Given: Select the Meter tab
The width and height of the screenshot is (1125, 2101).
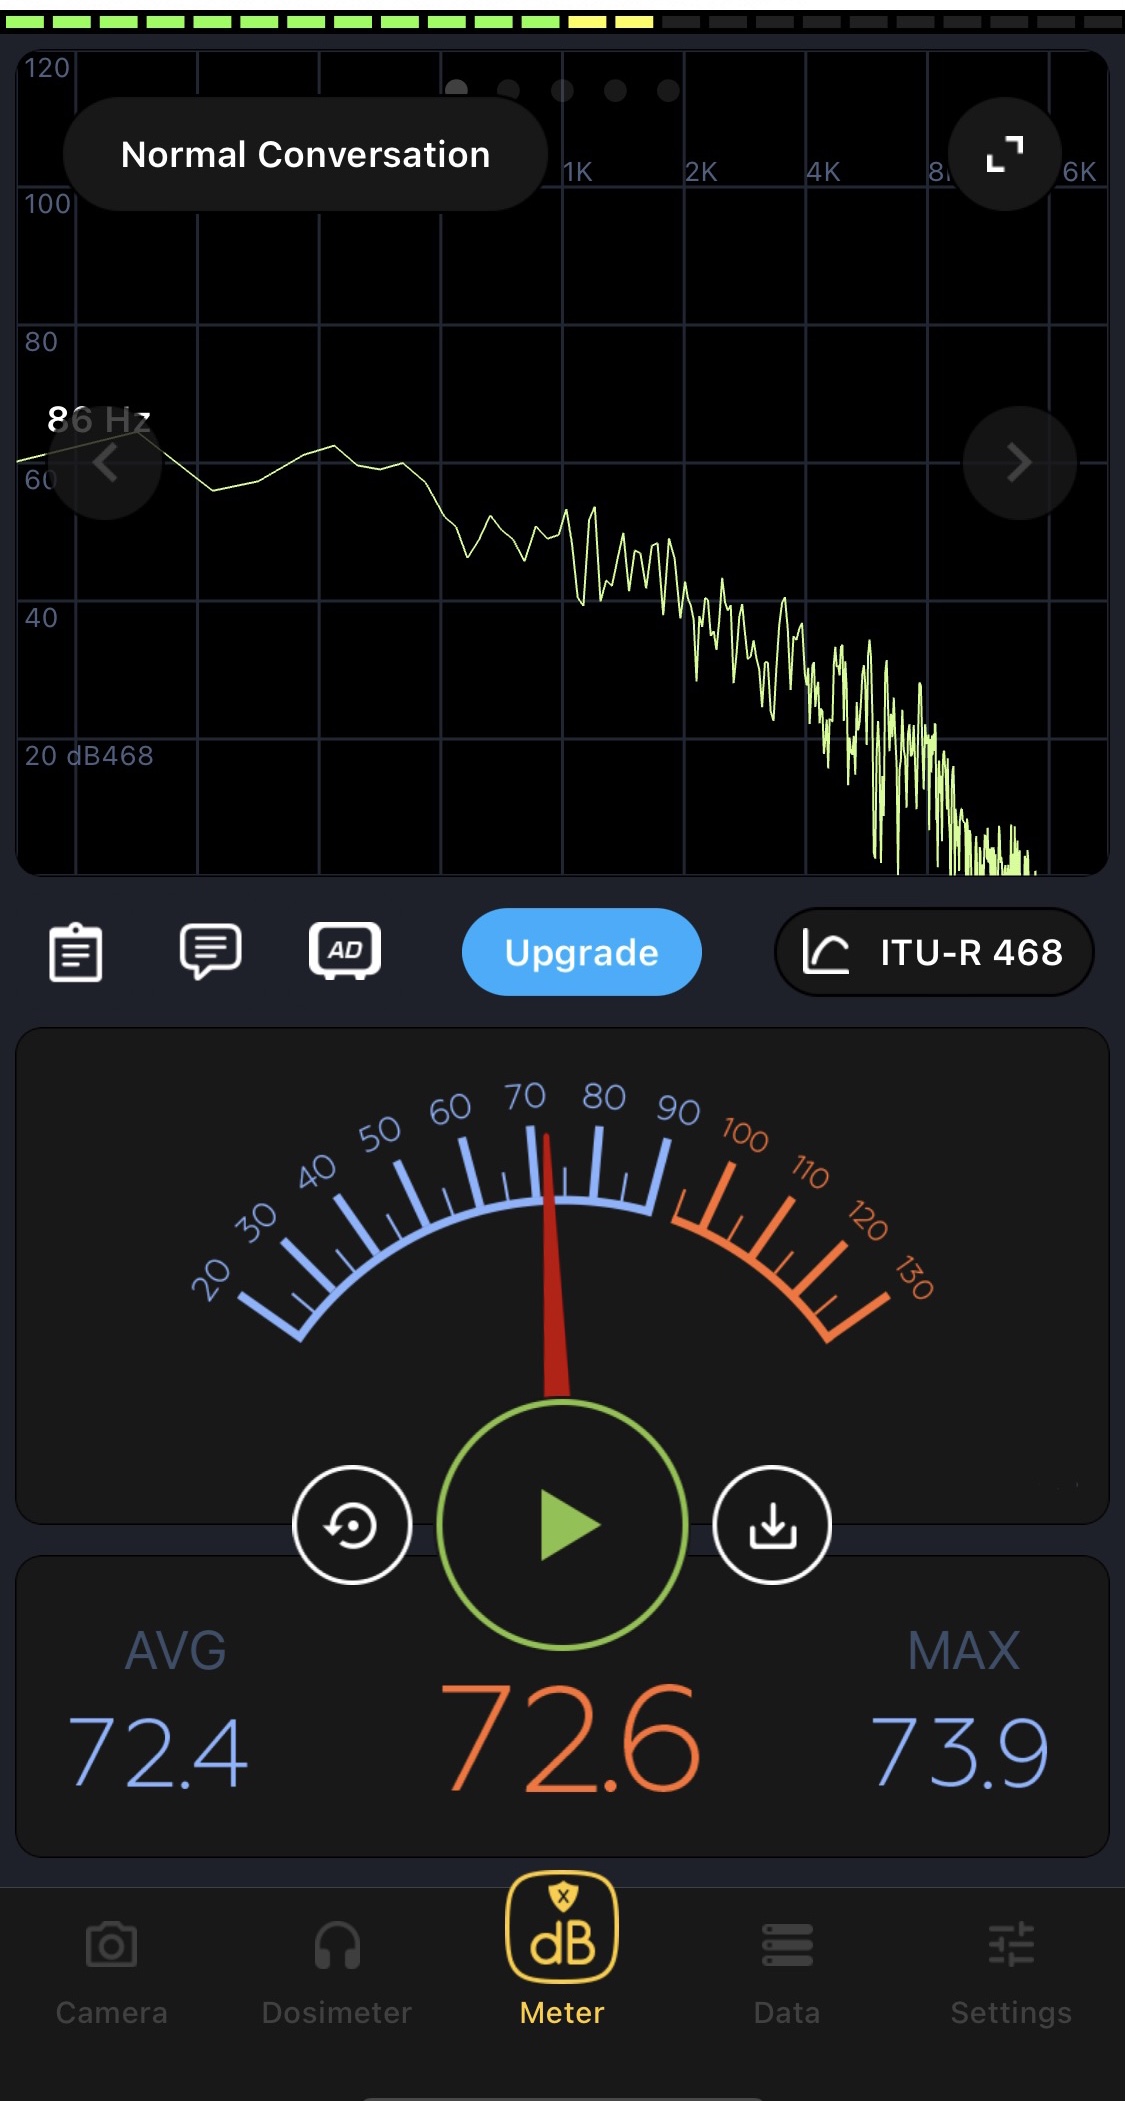Looking at the screenshot, I should pyautogui.click(x=562, y=1950).
